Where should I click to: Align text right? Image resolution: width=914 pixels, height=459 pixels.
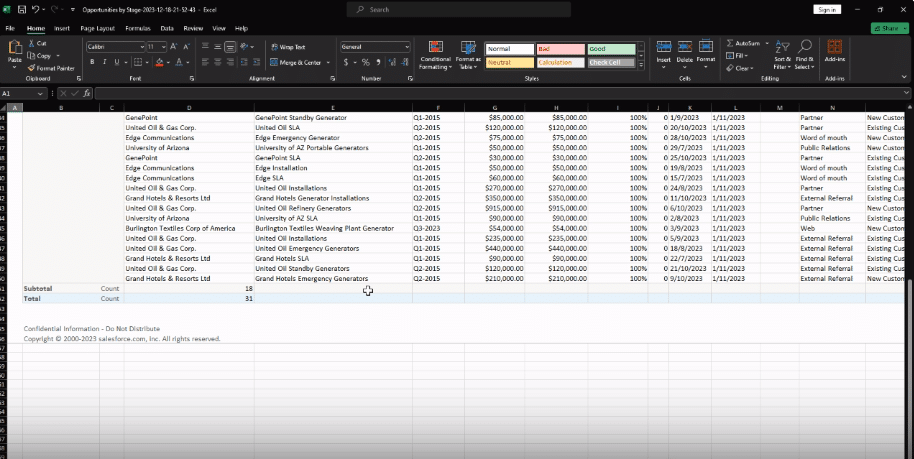(230, 62)
